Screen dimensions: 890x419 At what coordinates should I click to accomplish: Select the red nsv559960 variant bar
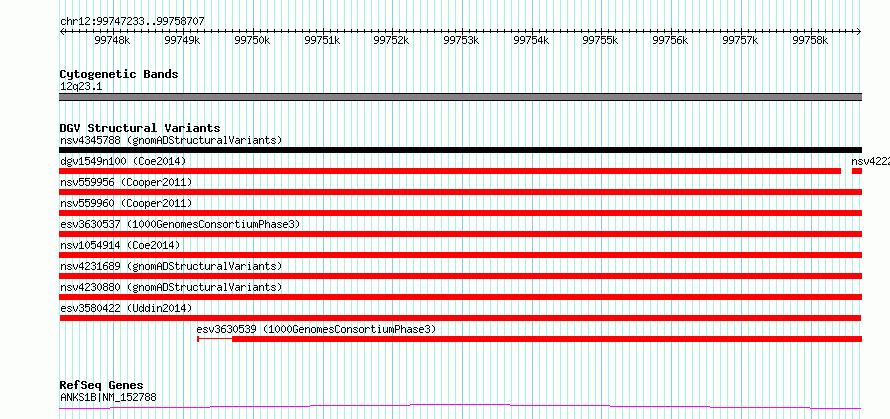coord(461,213)
